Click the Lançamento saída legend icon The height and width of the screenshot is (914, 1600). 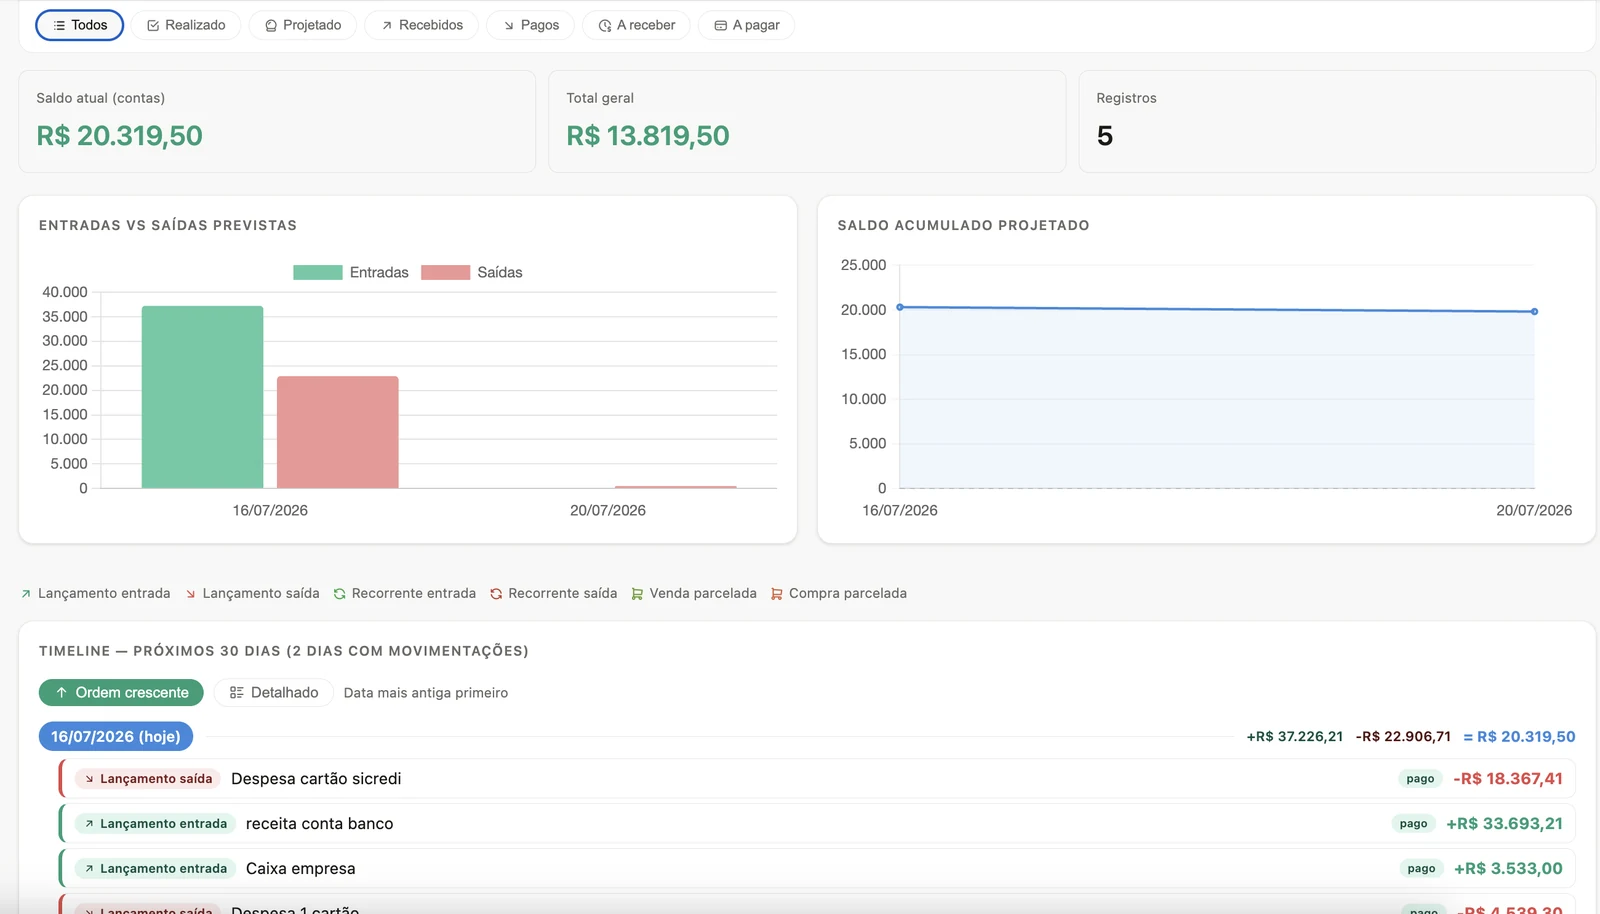(190, 593)
